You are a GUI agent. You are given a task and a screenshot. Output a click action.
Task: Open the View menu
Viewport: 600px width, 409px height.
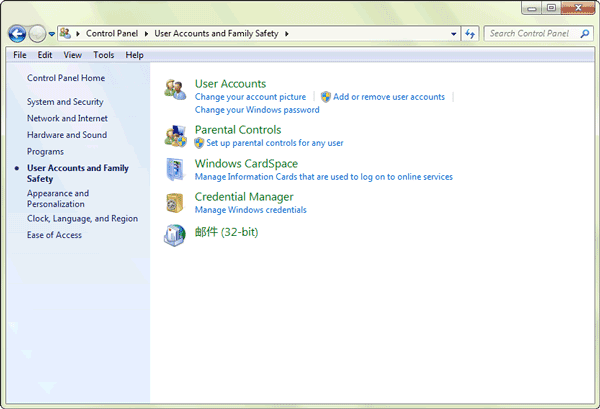pyautogui.click(x=73, y=55)
